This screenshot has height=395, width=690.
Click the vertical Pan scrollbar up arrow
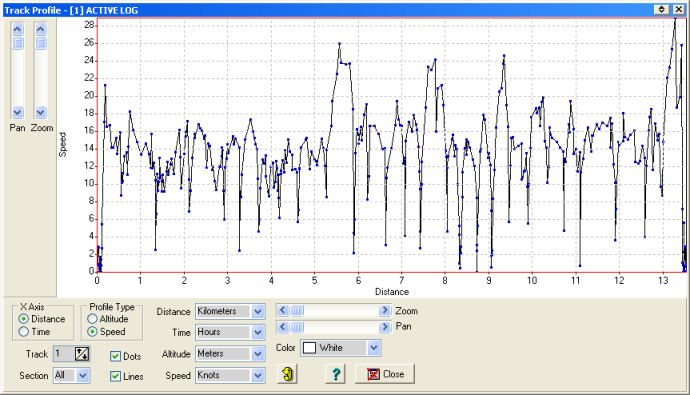click(x=17, y=29)
